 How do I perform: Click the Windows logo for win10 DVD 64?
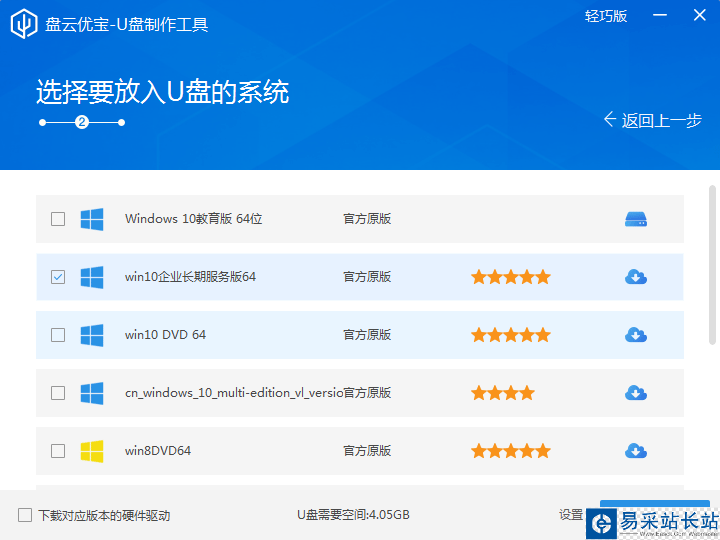point(92,335)
